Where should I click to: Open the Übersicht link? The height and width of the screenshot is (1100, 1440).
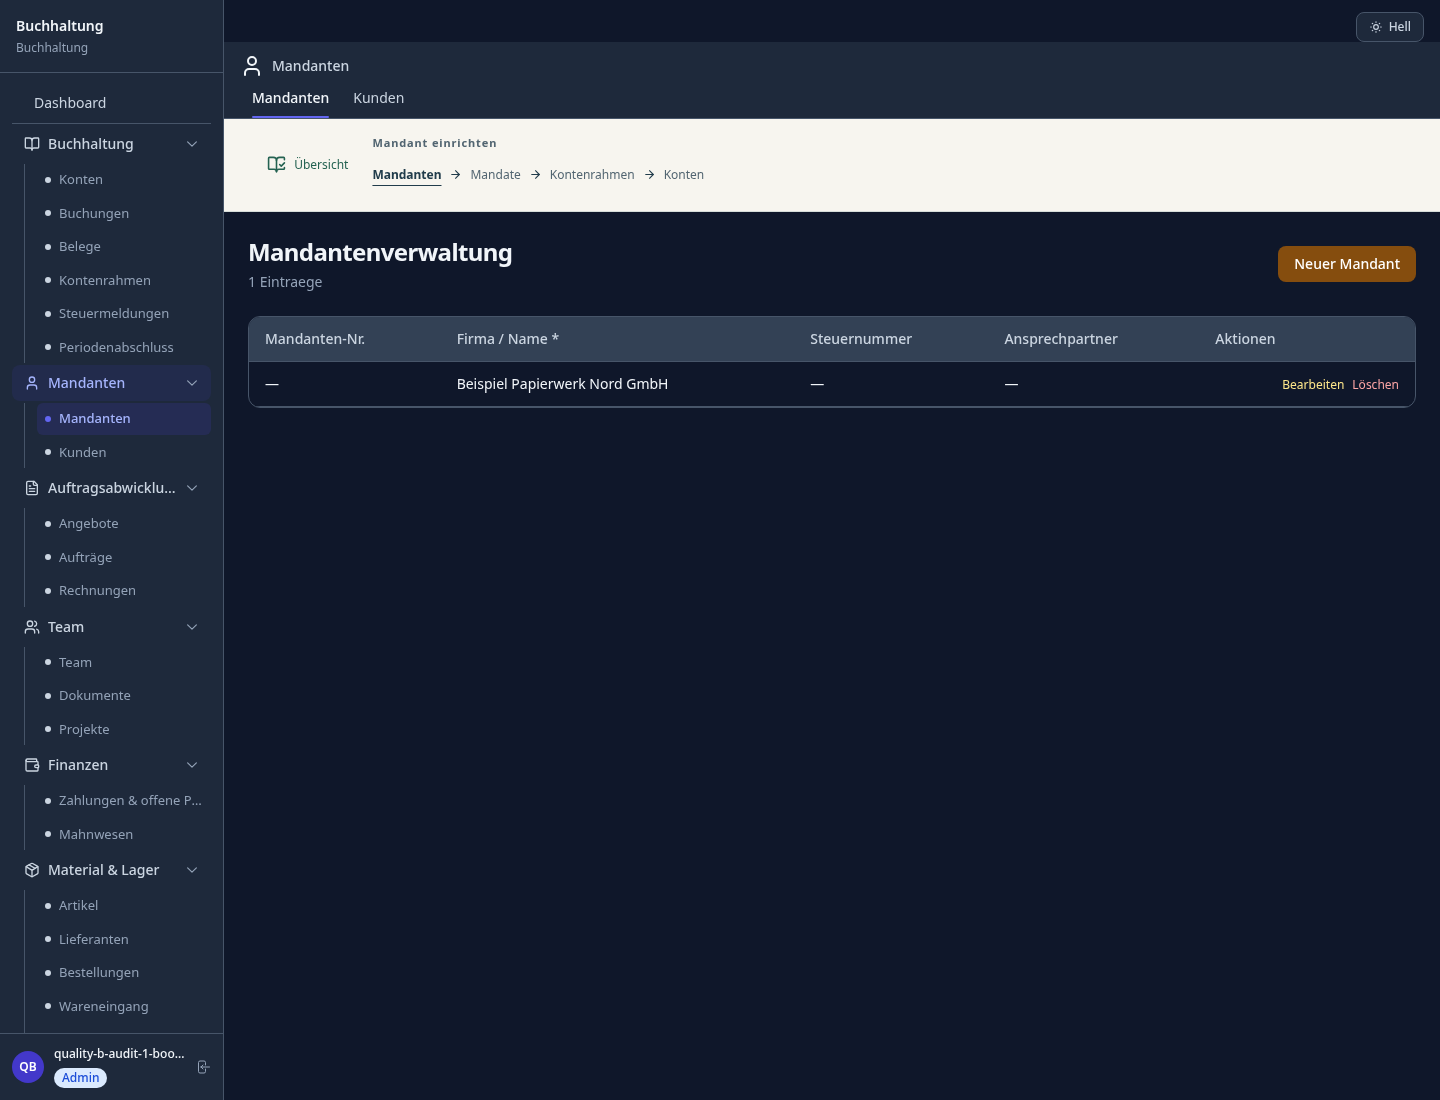pos(308,164)
